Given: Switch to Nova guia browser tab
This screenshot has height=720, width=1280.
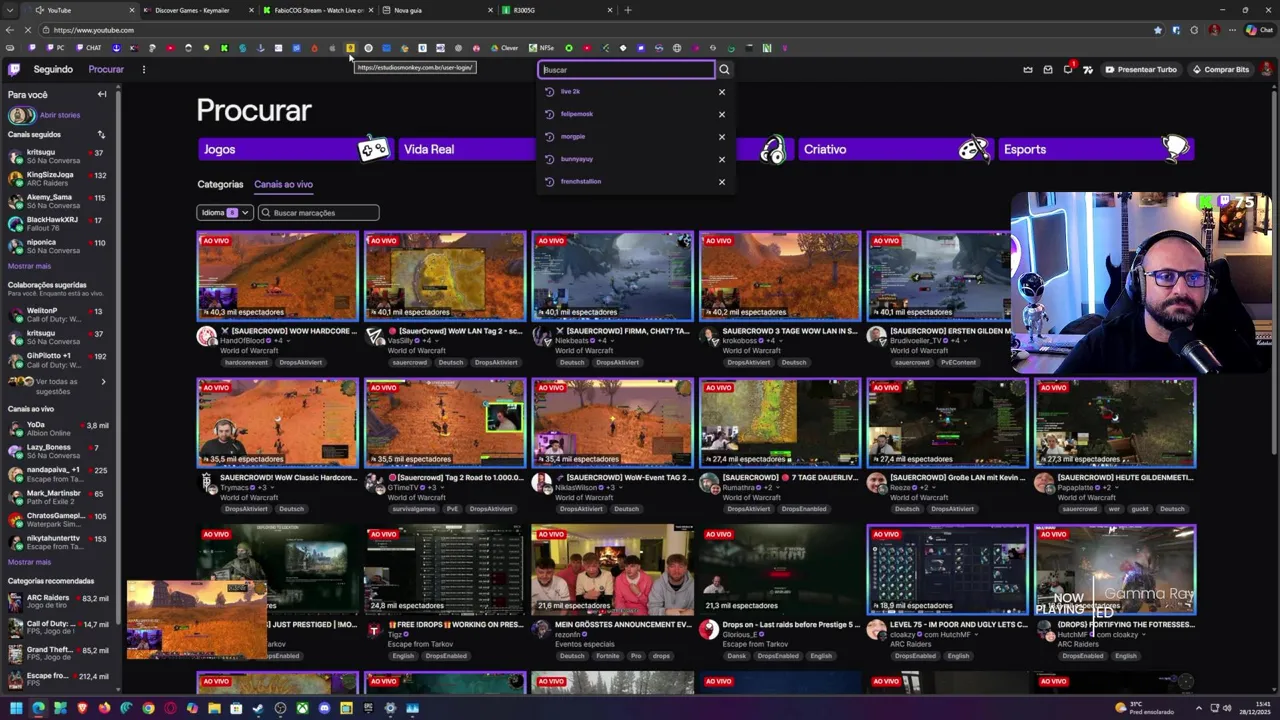Looking at the screenshot, I should [x=437, y=10].
